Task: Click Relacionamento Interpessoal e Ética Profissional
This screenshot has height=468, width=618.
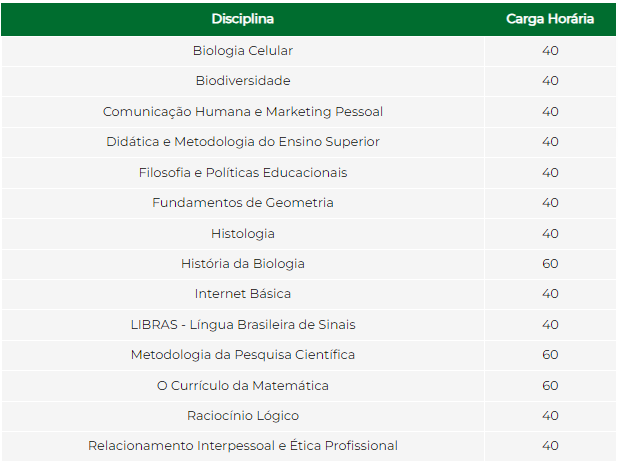Action: click(x=243, y=446)
